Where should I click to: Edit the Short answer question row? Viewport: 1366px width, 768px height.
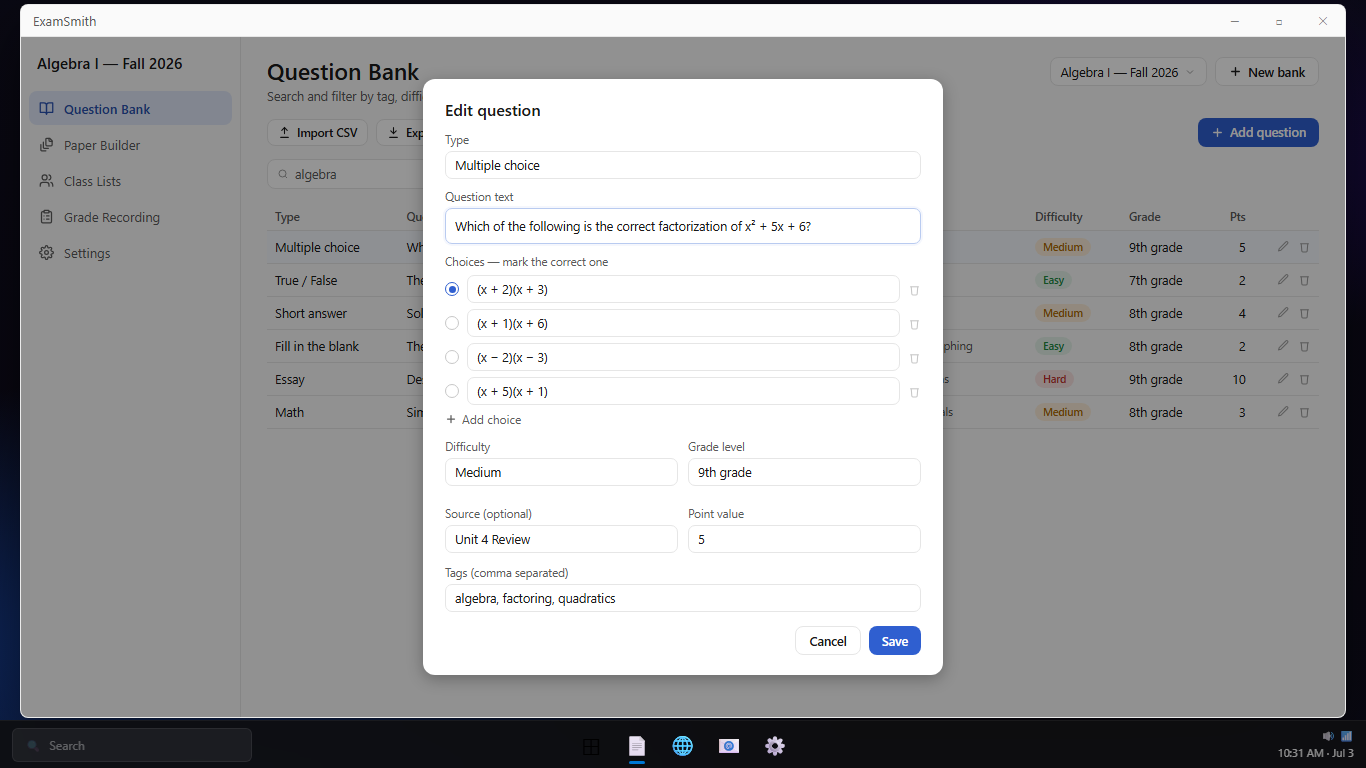tap(1283, 313)
